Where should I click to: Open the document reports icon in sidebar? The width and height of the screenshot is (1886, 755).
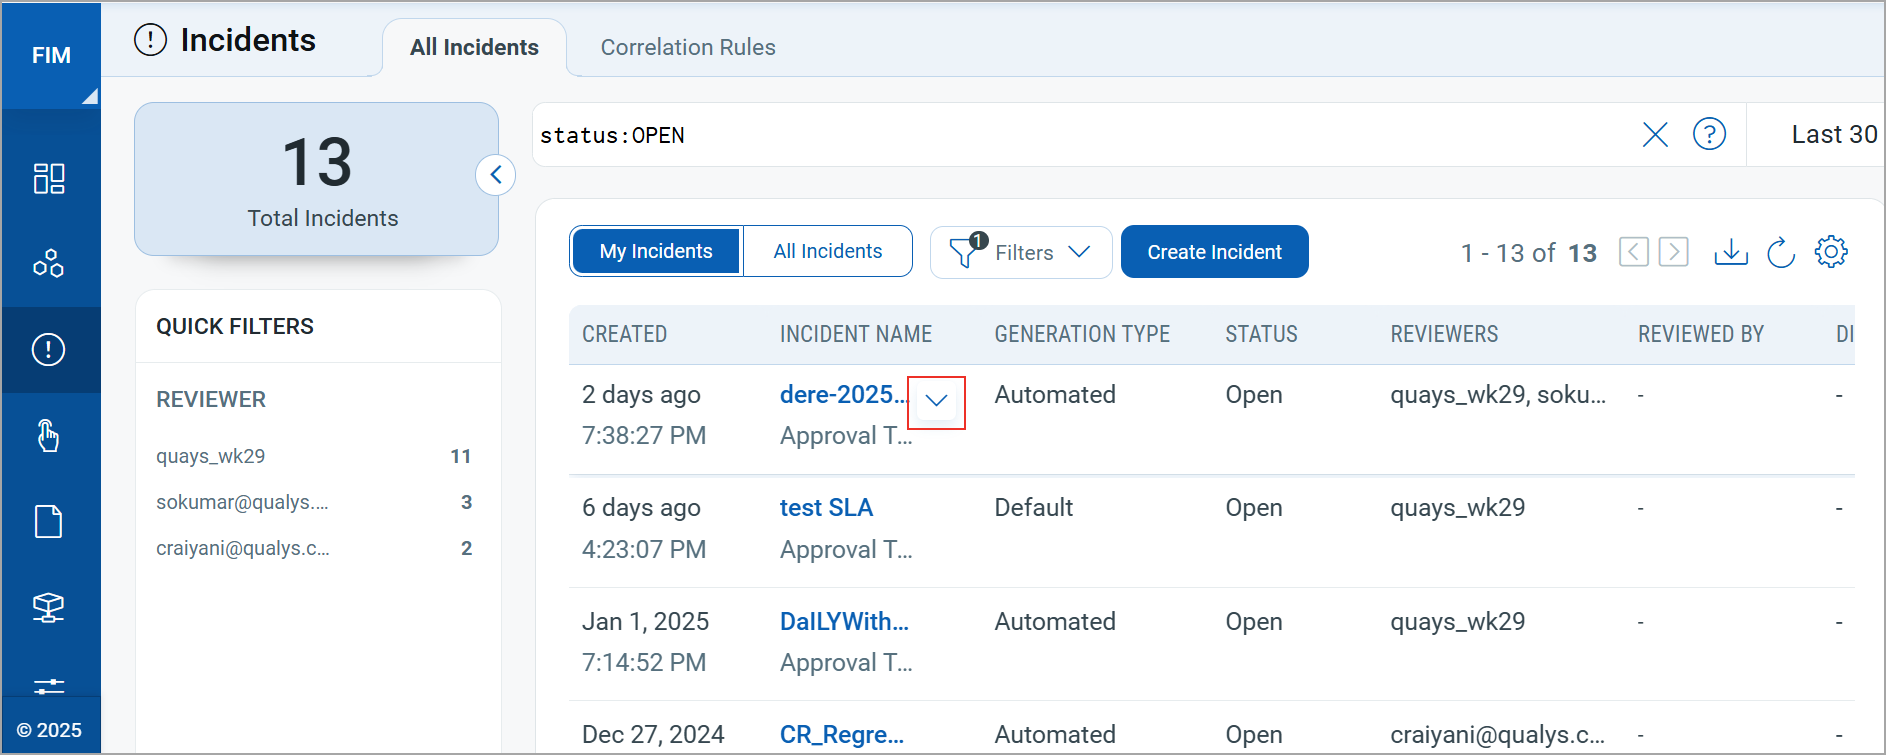coord(49,522)
